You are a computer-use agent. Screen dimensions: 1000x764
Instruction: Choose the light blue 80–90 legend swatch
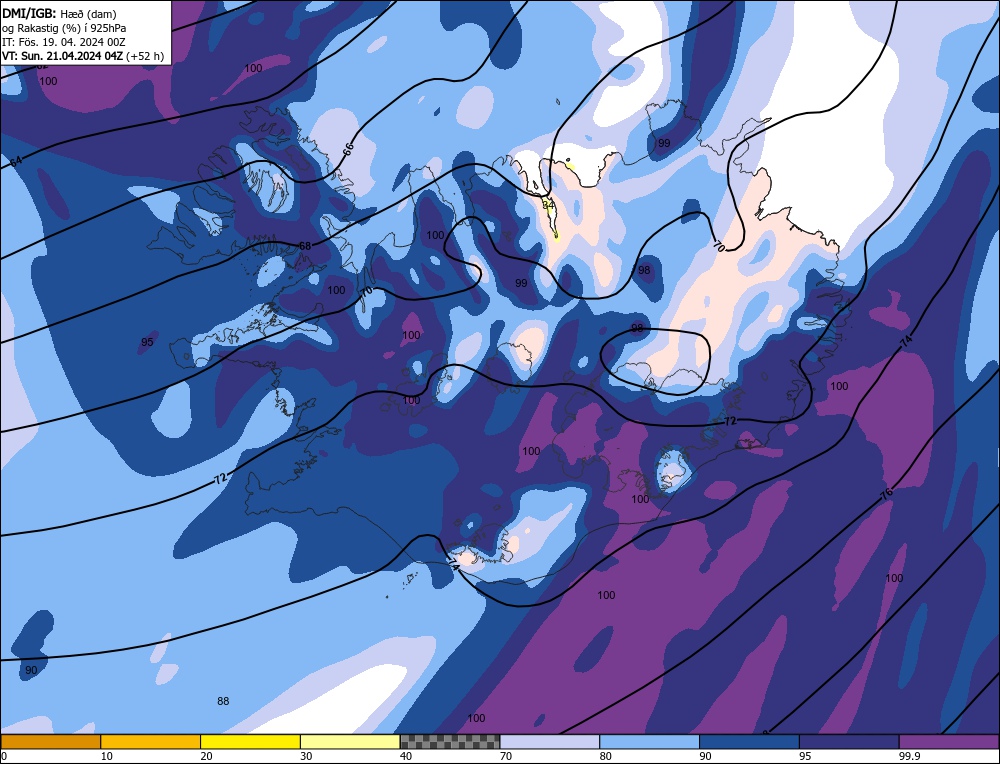pyautogui.click(x=649, y=742)
